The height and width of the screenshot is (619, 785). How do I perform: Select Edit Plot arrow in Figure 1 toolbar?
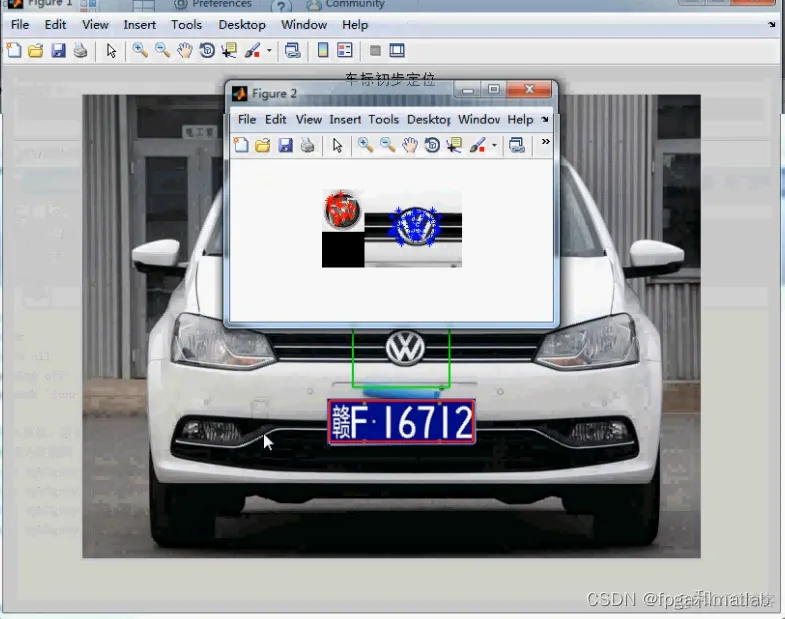111,51
